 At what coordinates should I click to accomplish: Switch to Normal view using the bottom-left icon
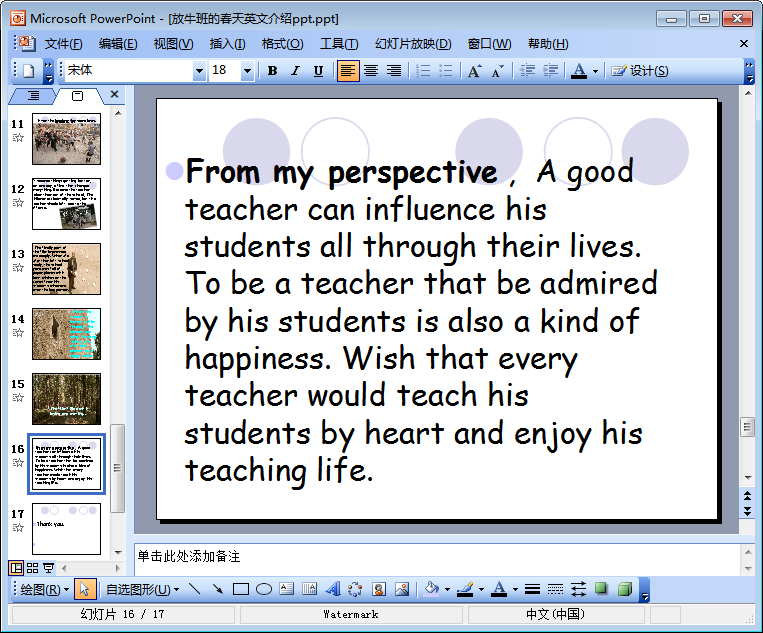click(x=16, y=568)
